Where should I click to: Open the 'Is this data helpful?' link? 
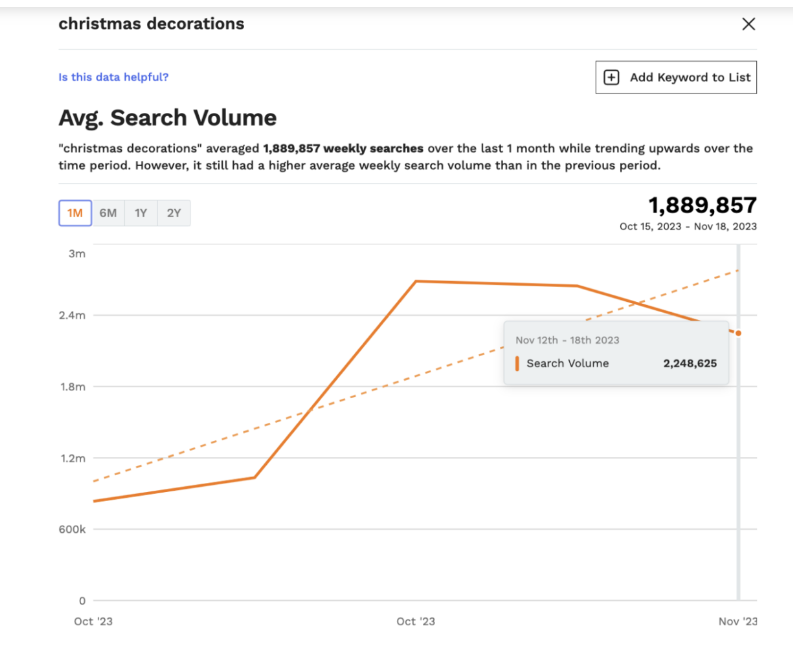click(113, 77)
